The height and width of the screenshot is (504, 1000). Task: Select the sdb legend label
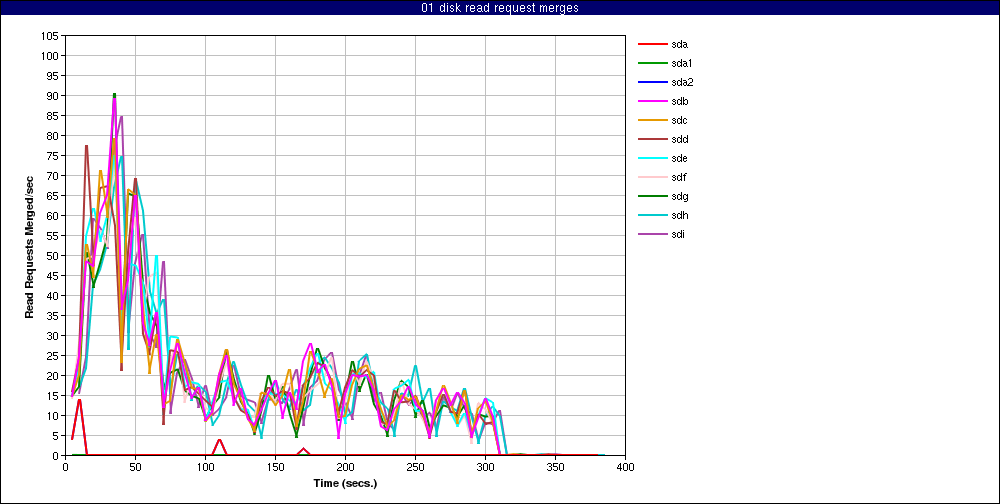[x=679, y=101]
